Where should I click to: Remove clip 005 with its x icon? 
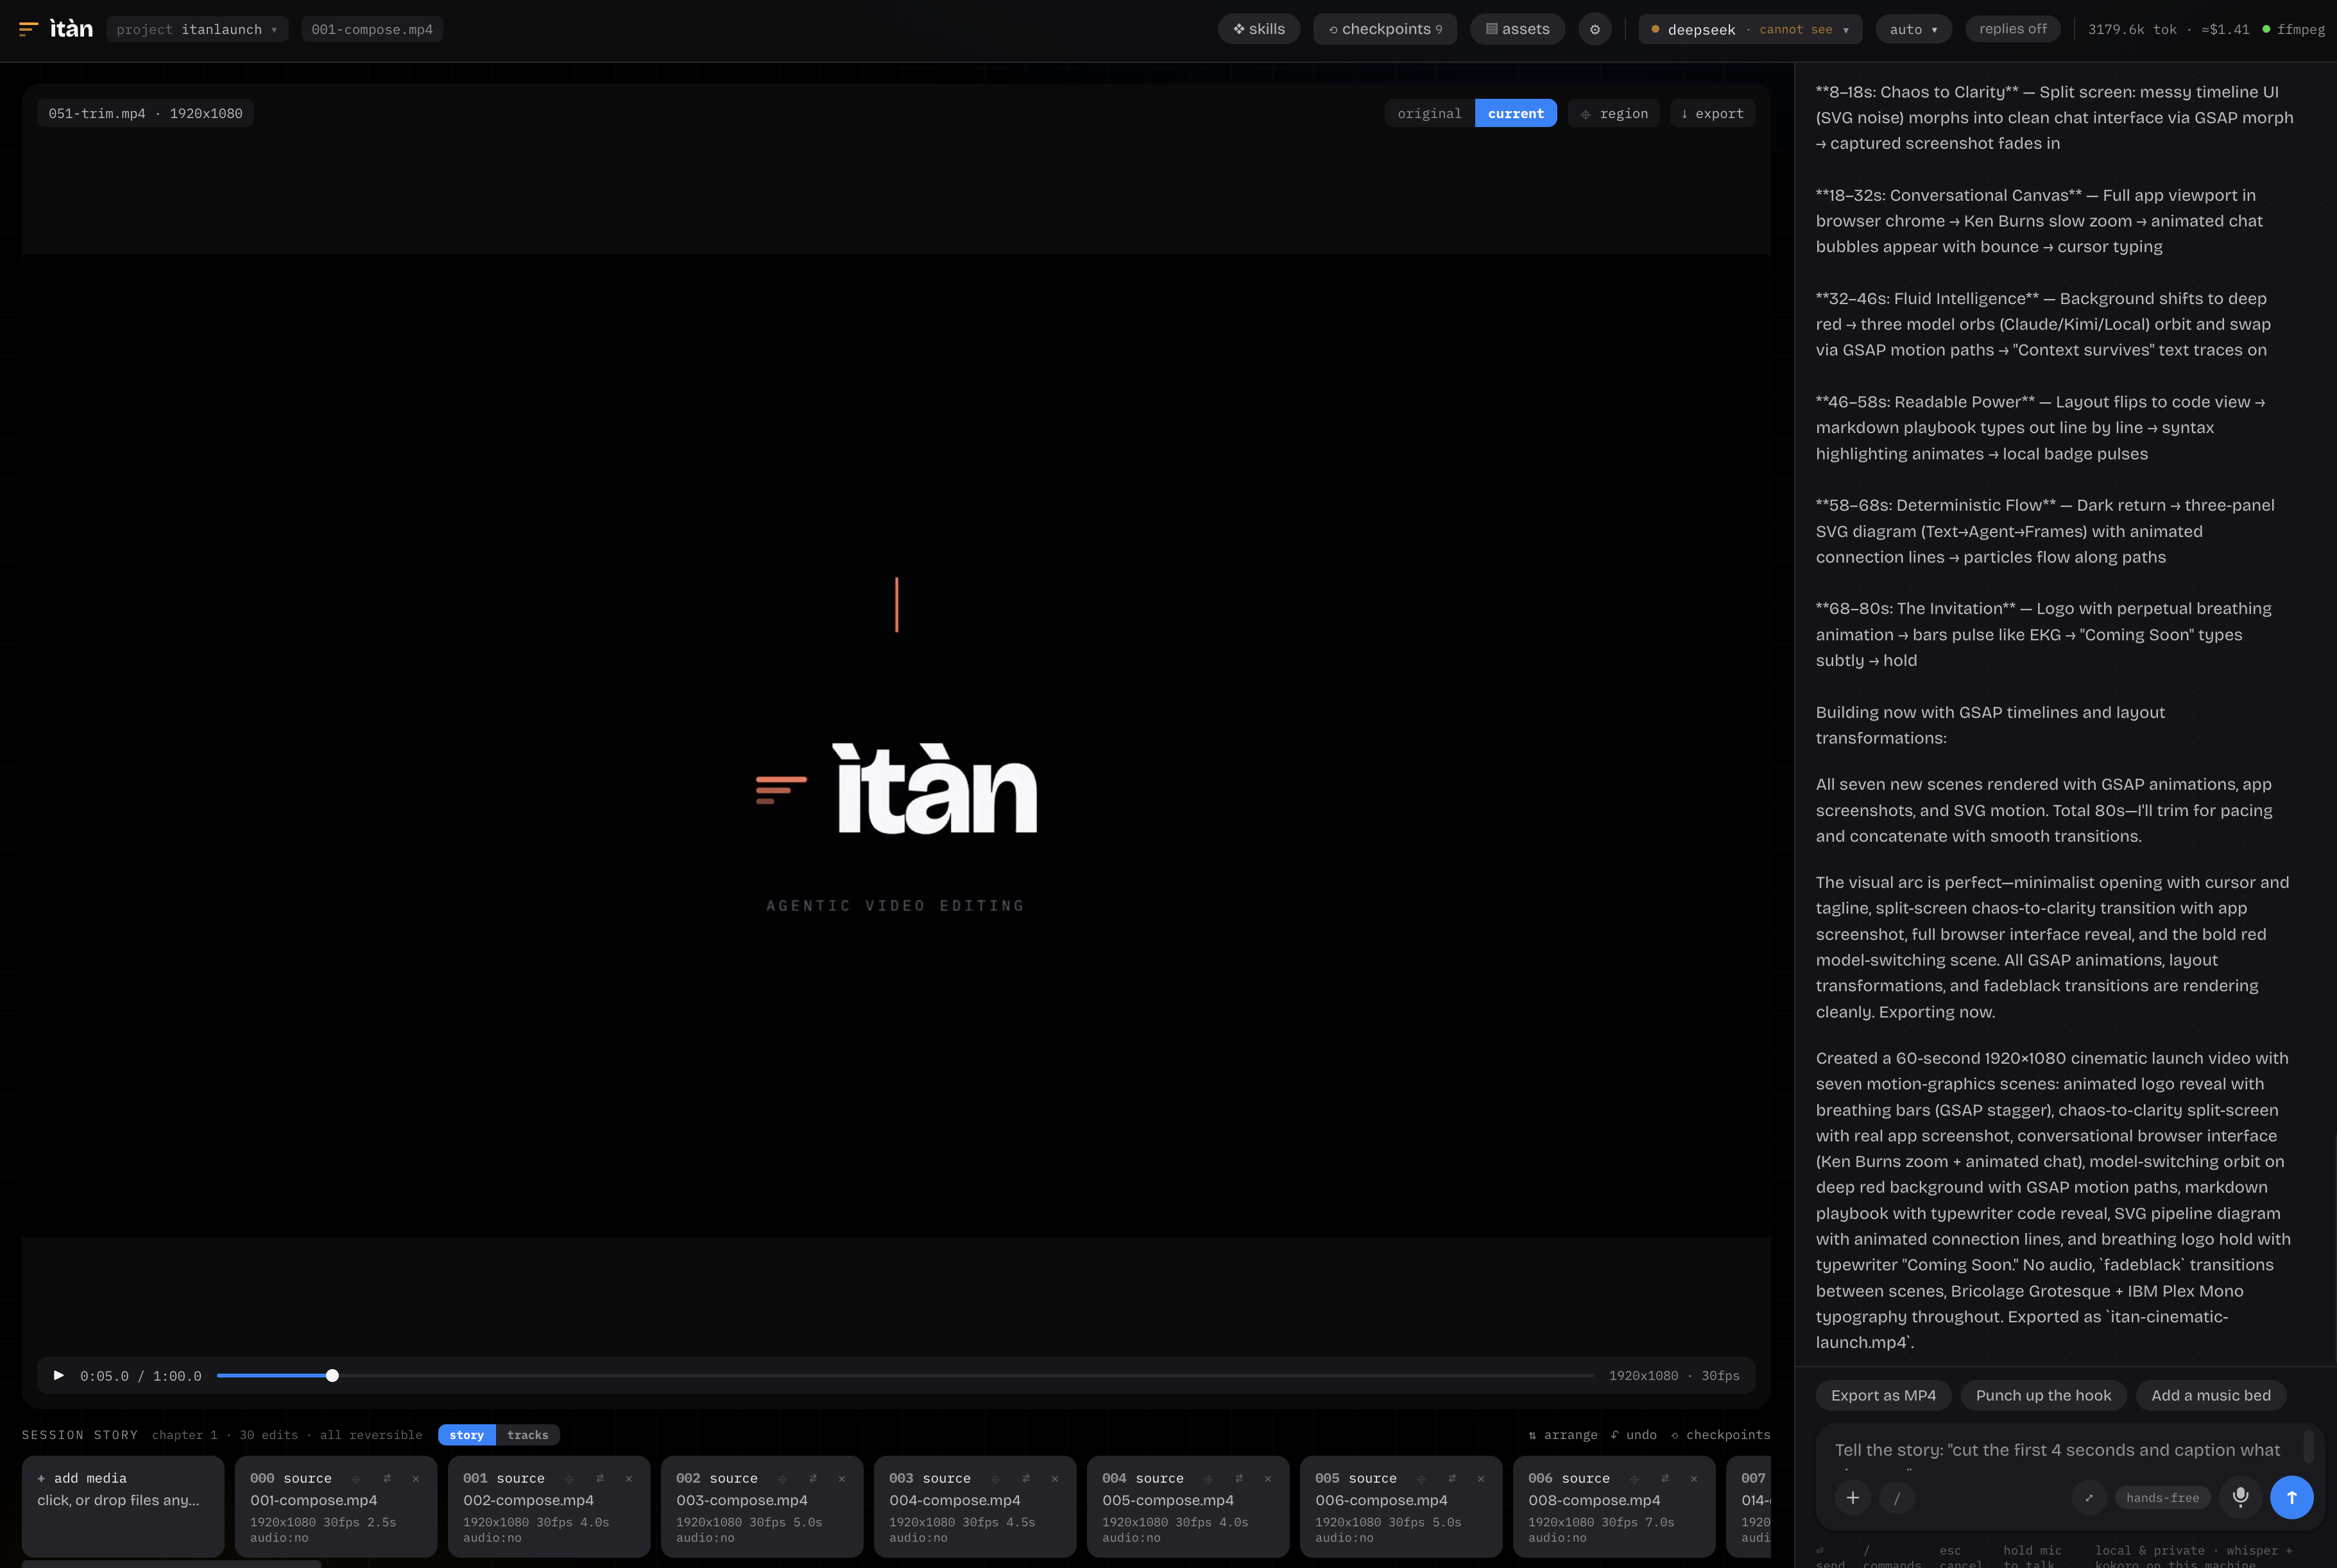[1481, 1479]
